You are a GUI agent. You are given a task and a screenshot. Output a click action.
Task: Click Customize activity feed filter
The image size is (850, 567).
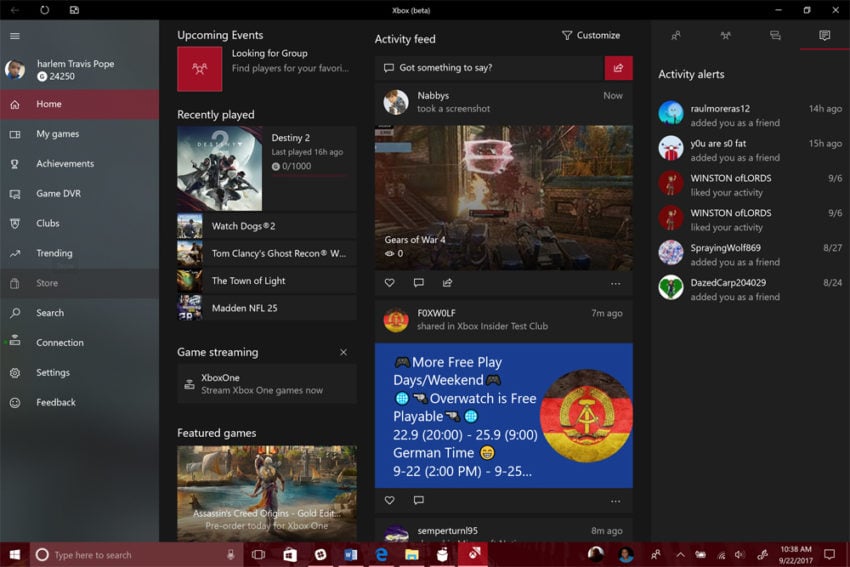[591, 35]
